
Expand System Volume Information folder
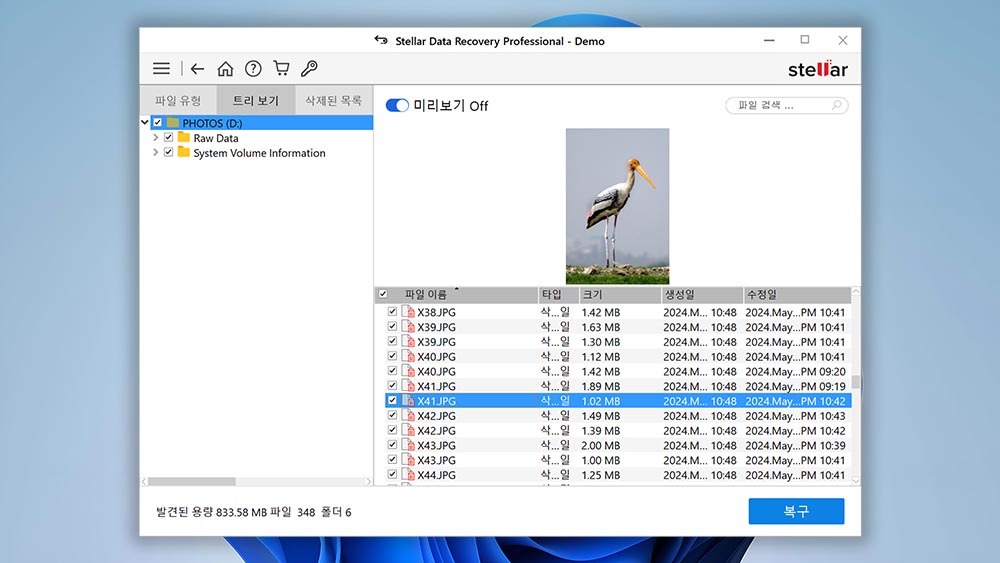click(155, 152)
